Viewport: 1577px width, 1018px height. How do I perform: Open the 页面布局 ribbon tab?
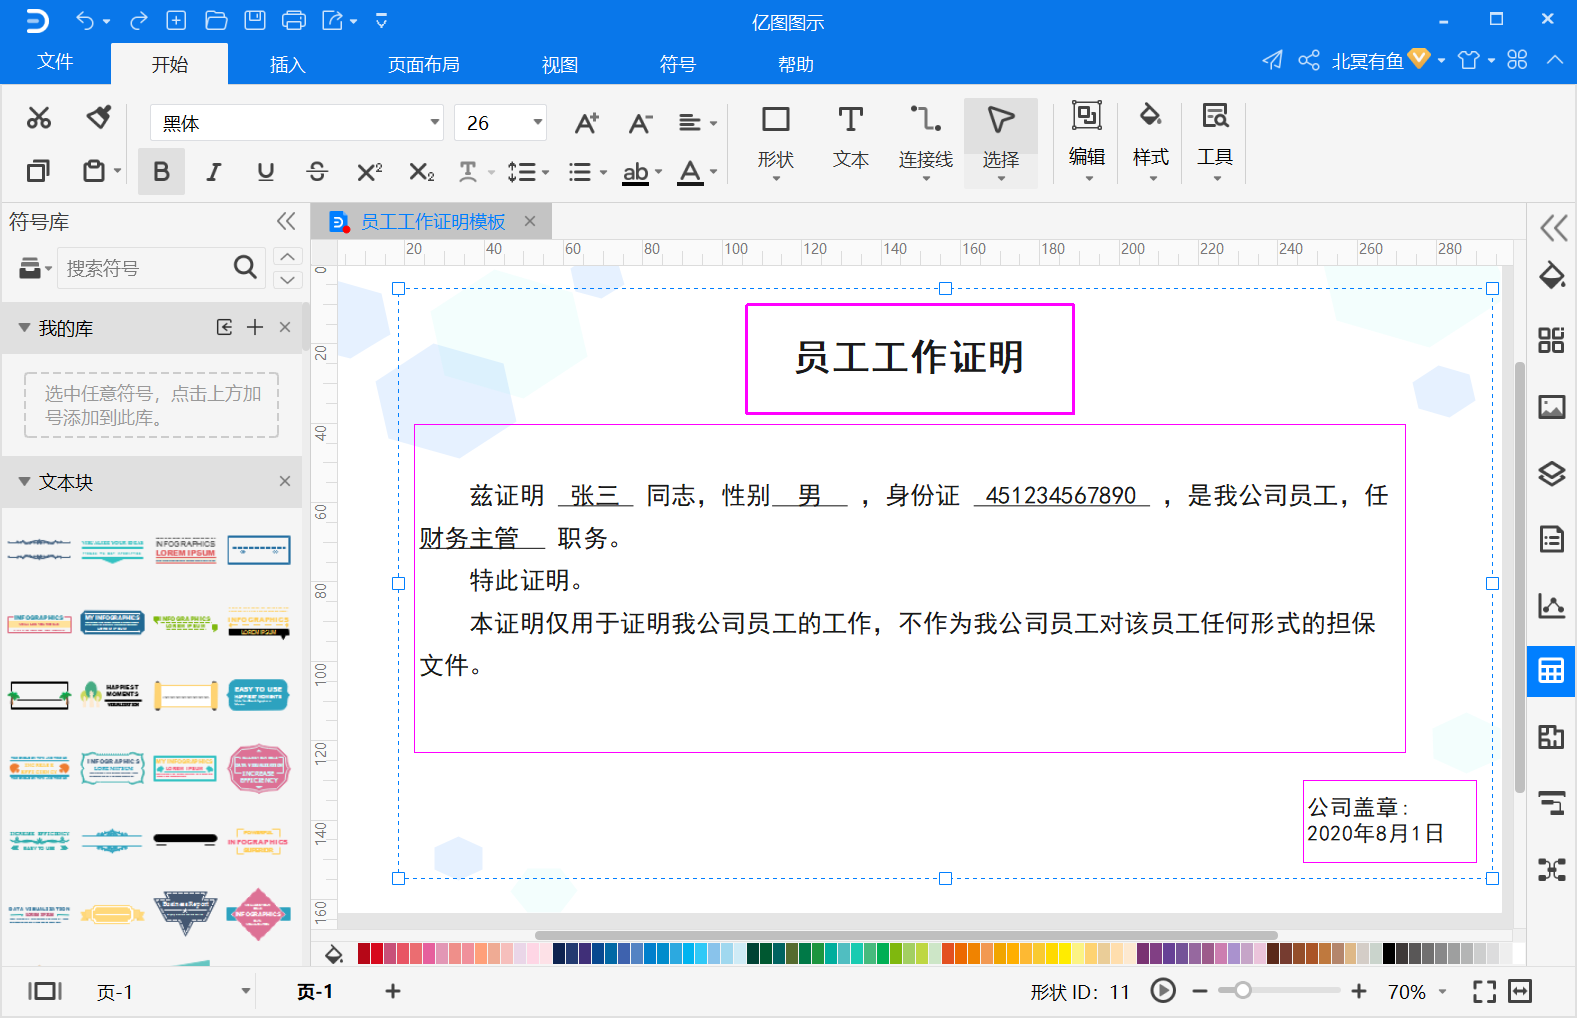point(423,65)
